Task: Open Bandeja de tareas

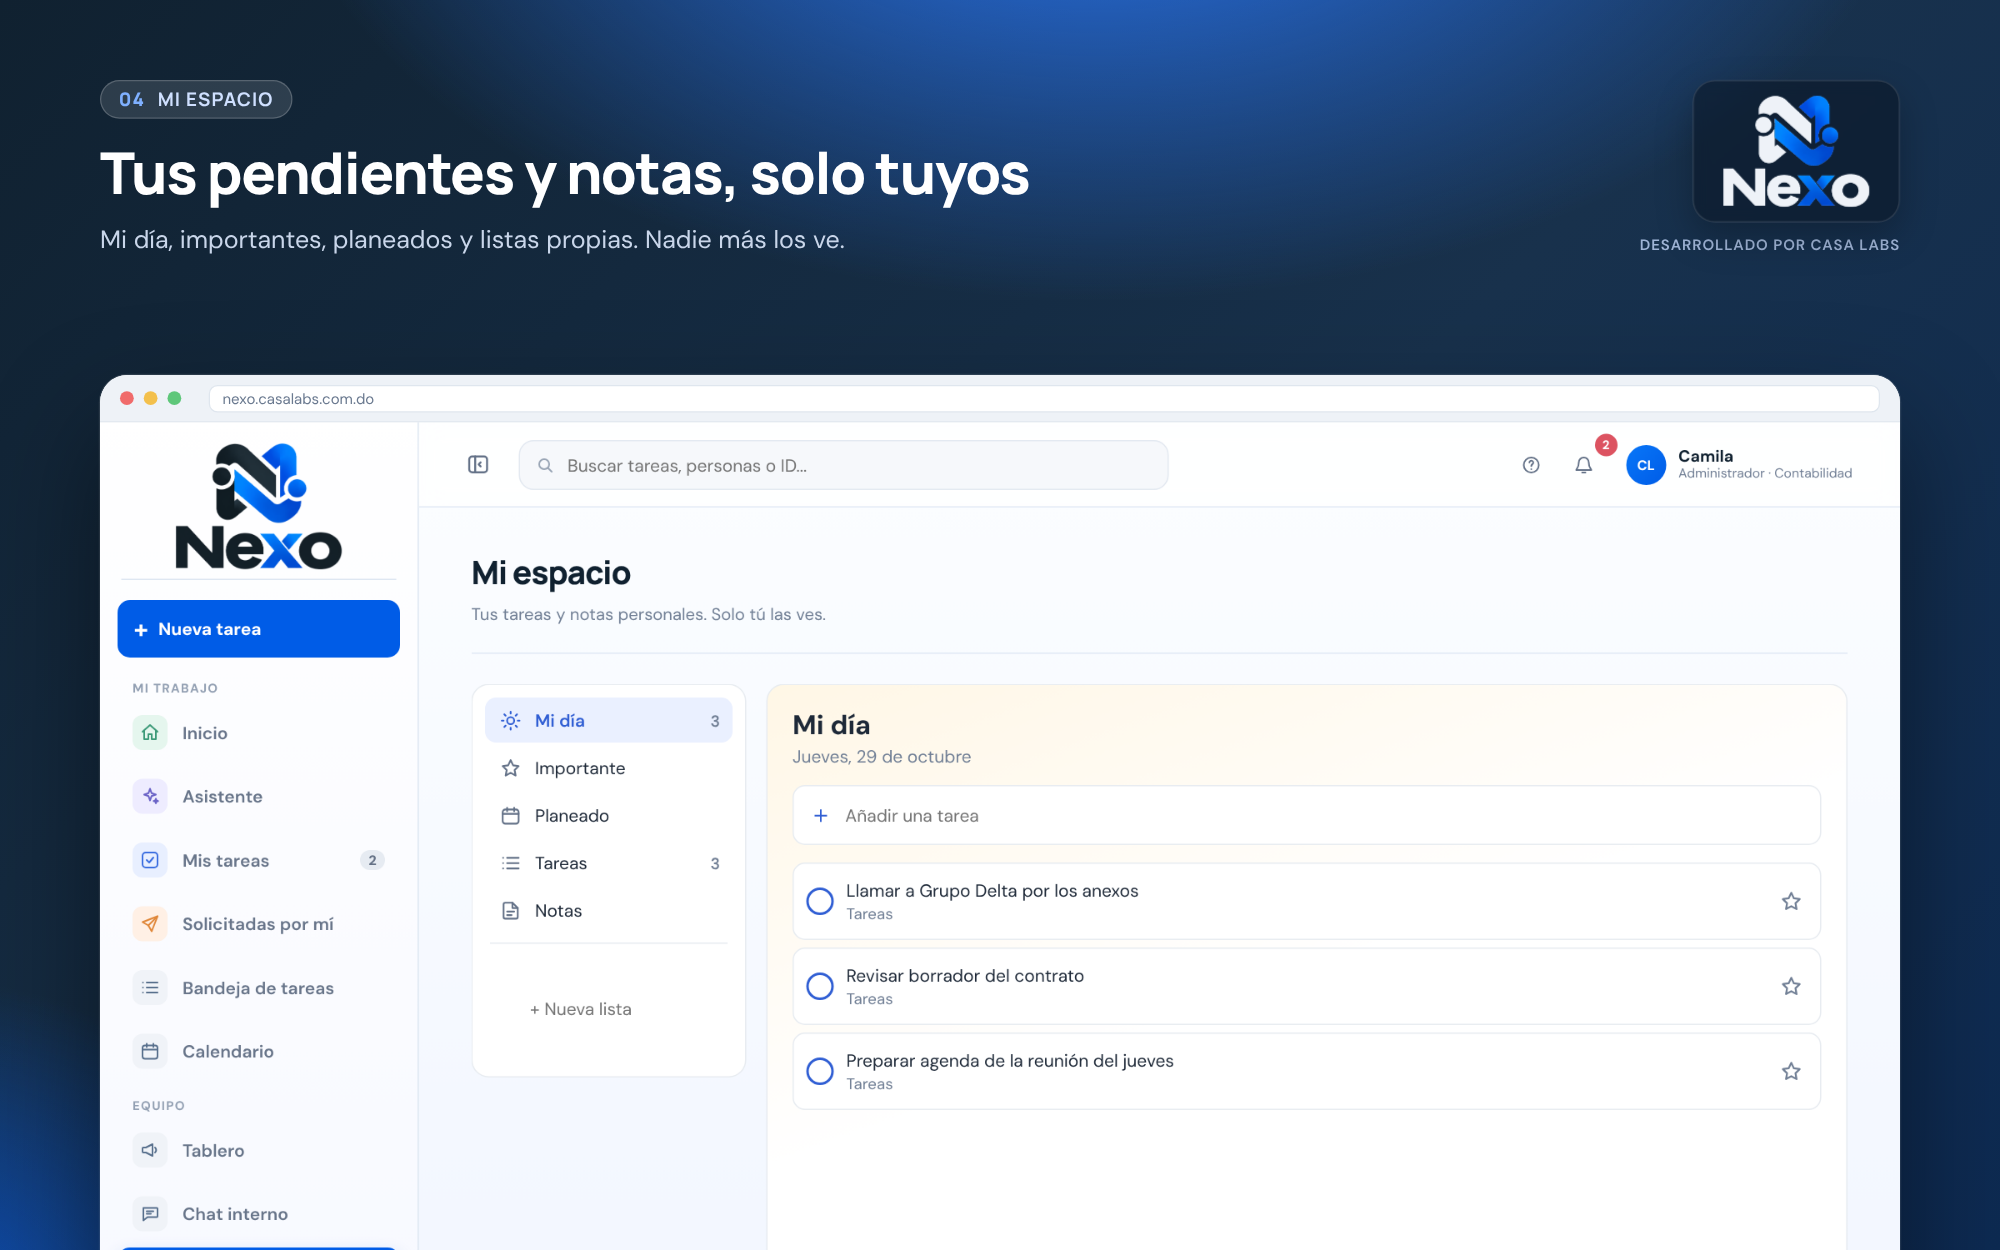Action: click(259, 988)
